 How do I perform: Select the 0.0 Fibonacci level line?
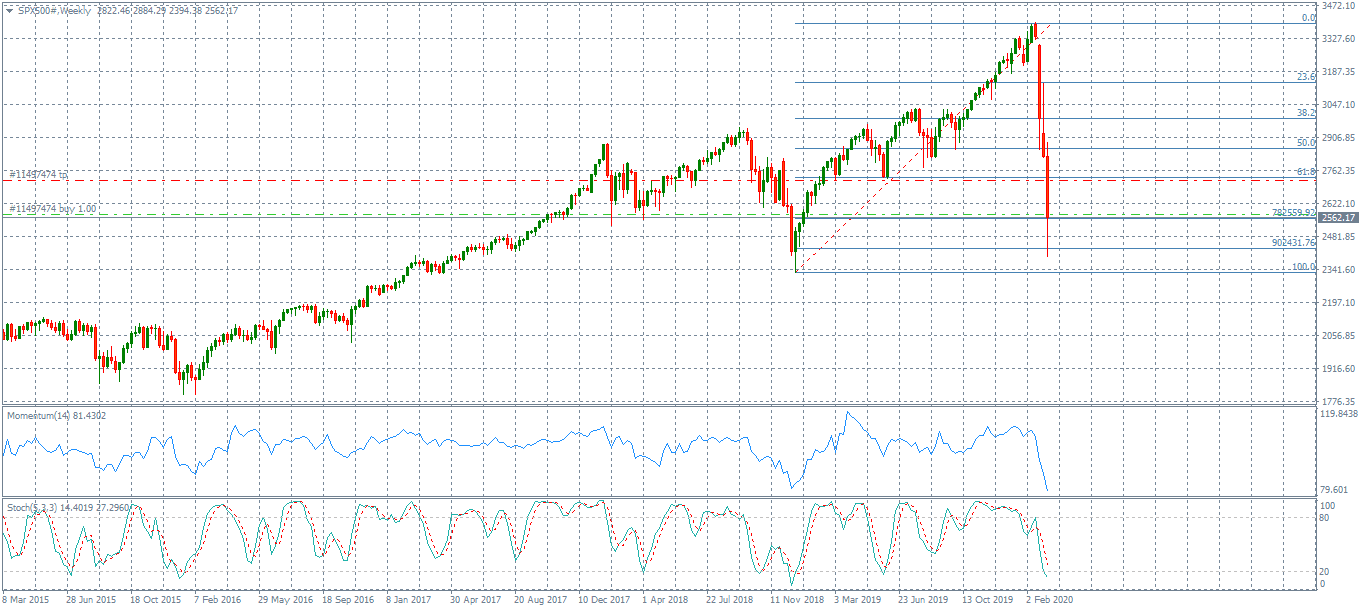click(900, 22)
